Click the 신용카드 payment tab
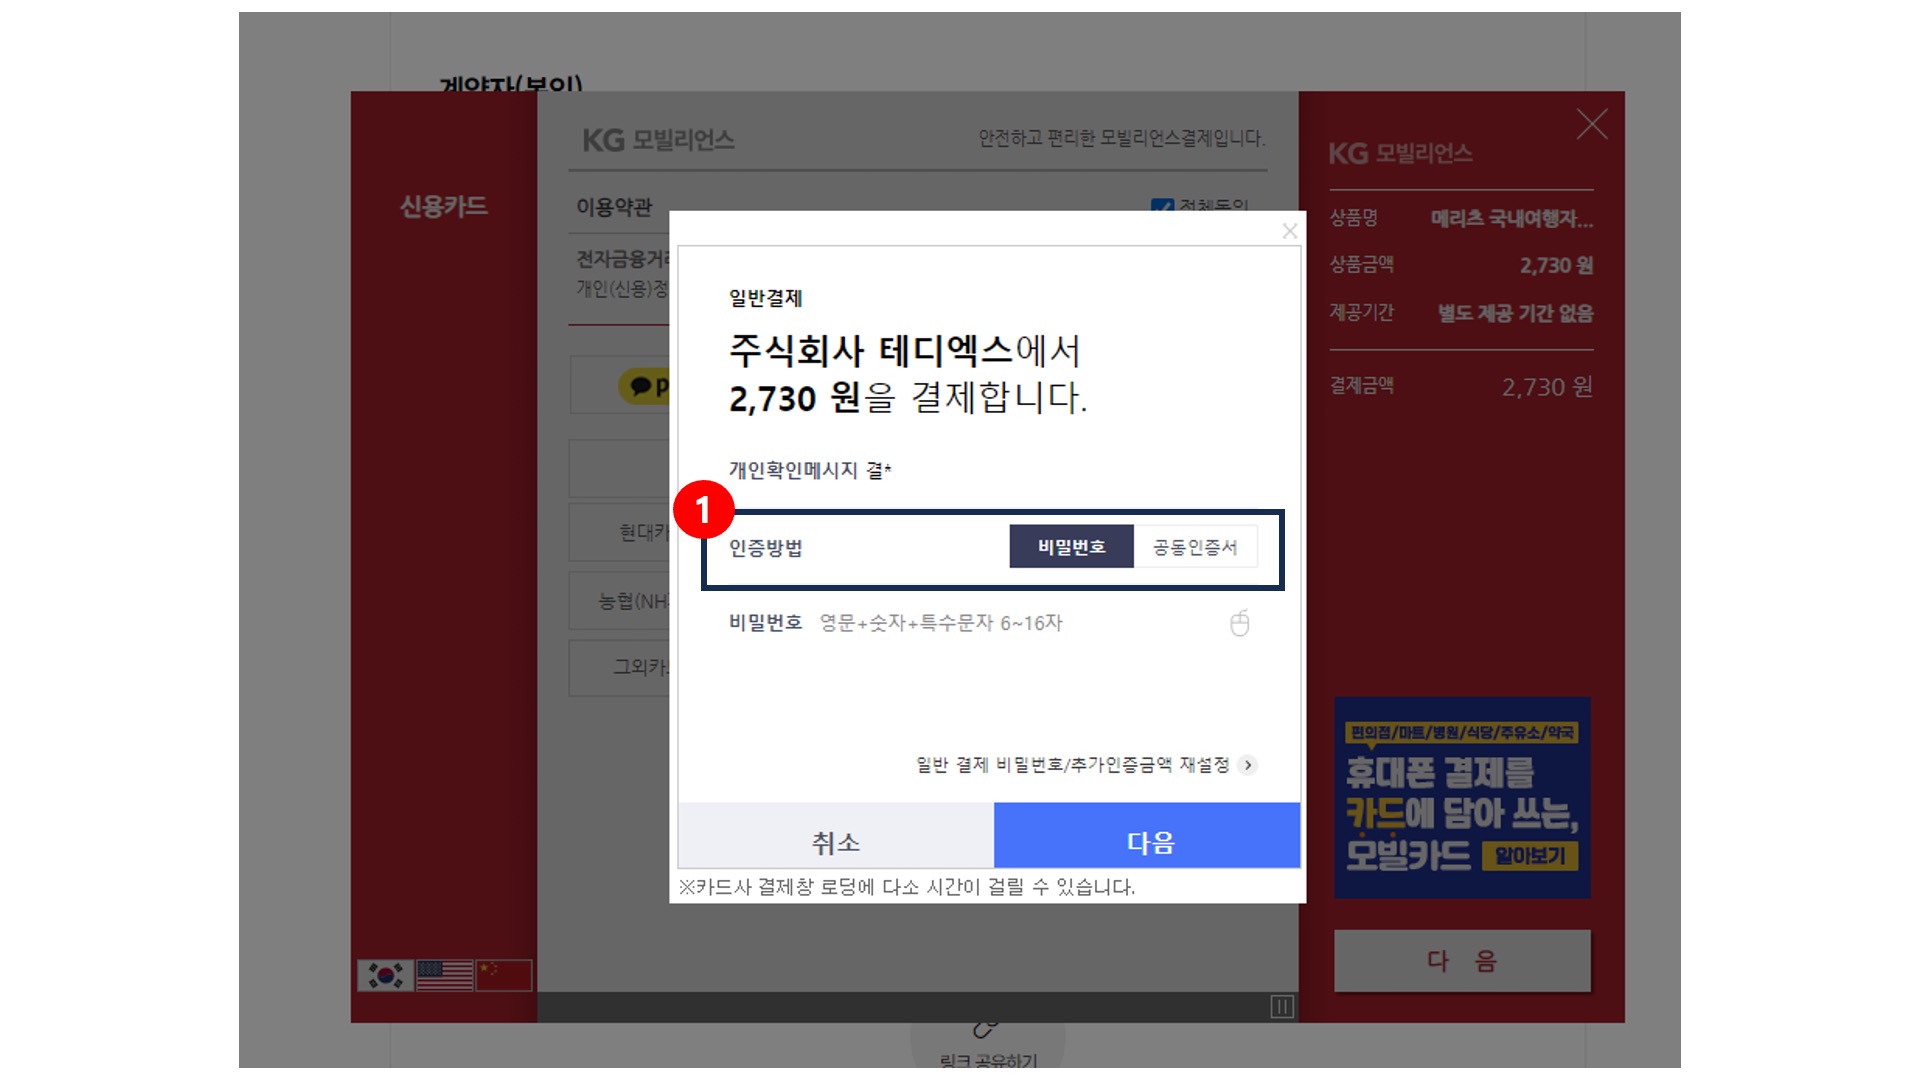 point(443,206)
